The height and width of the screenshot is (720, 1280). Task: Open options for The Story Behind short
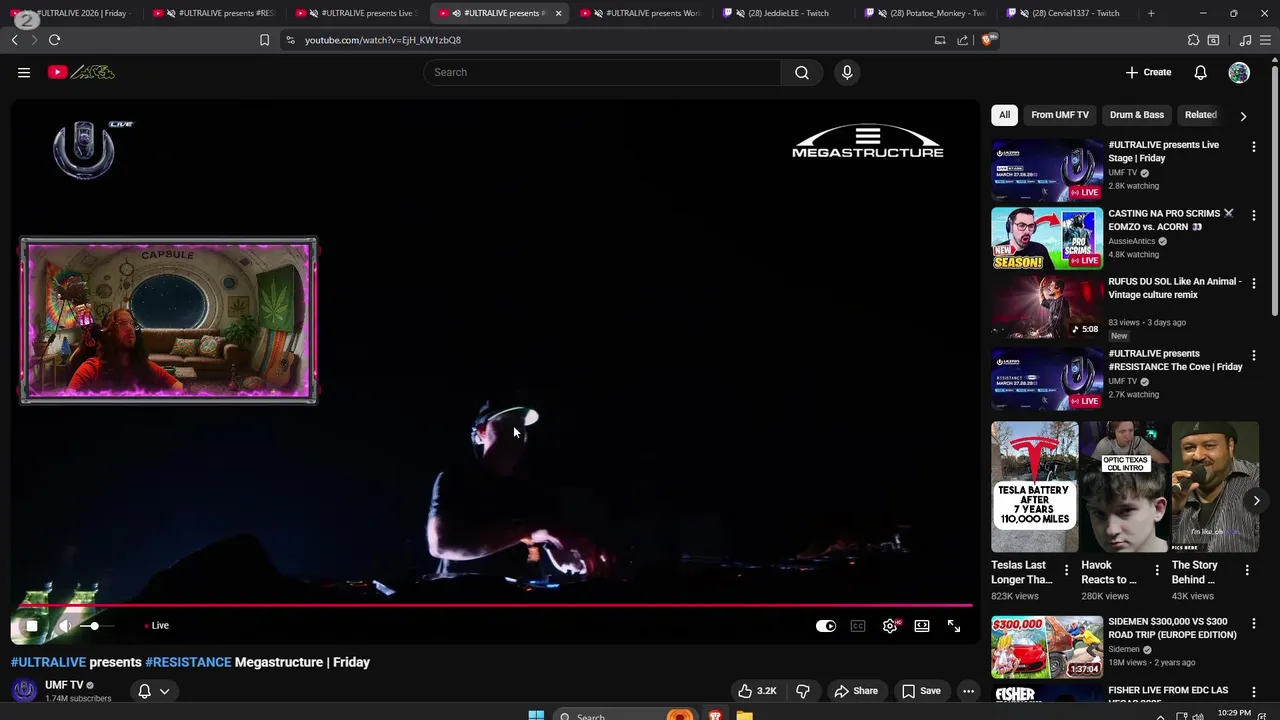(1247, 570)
